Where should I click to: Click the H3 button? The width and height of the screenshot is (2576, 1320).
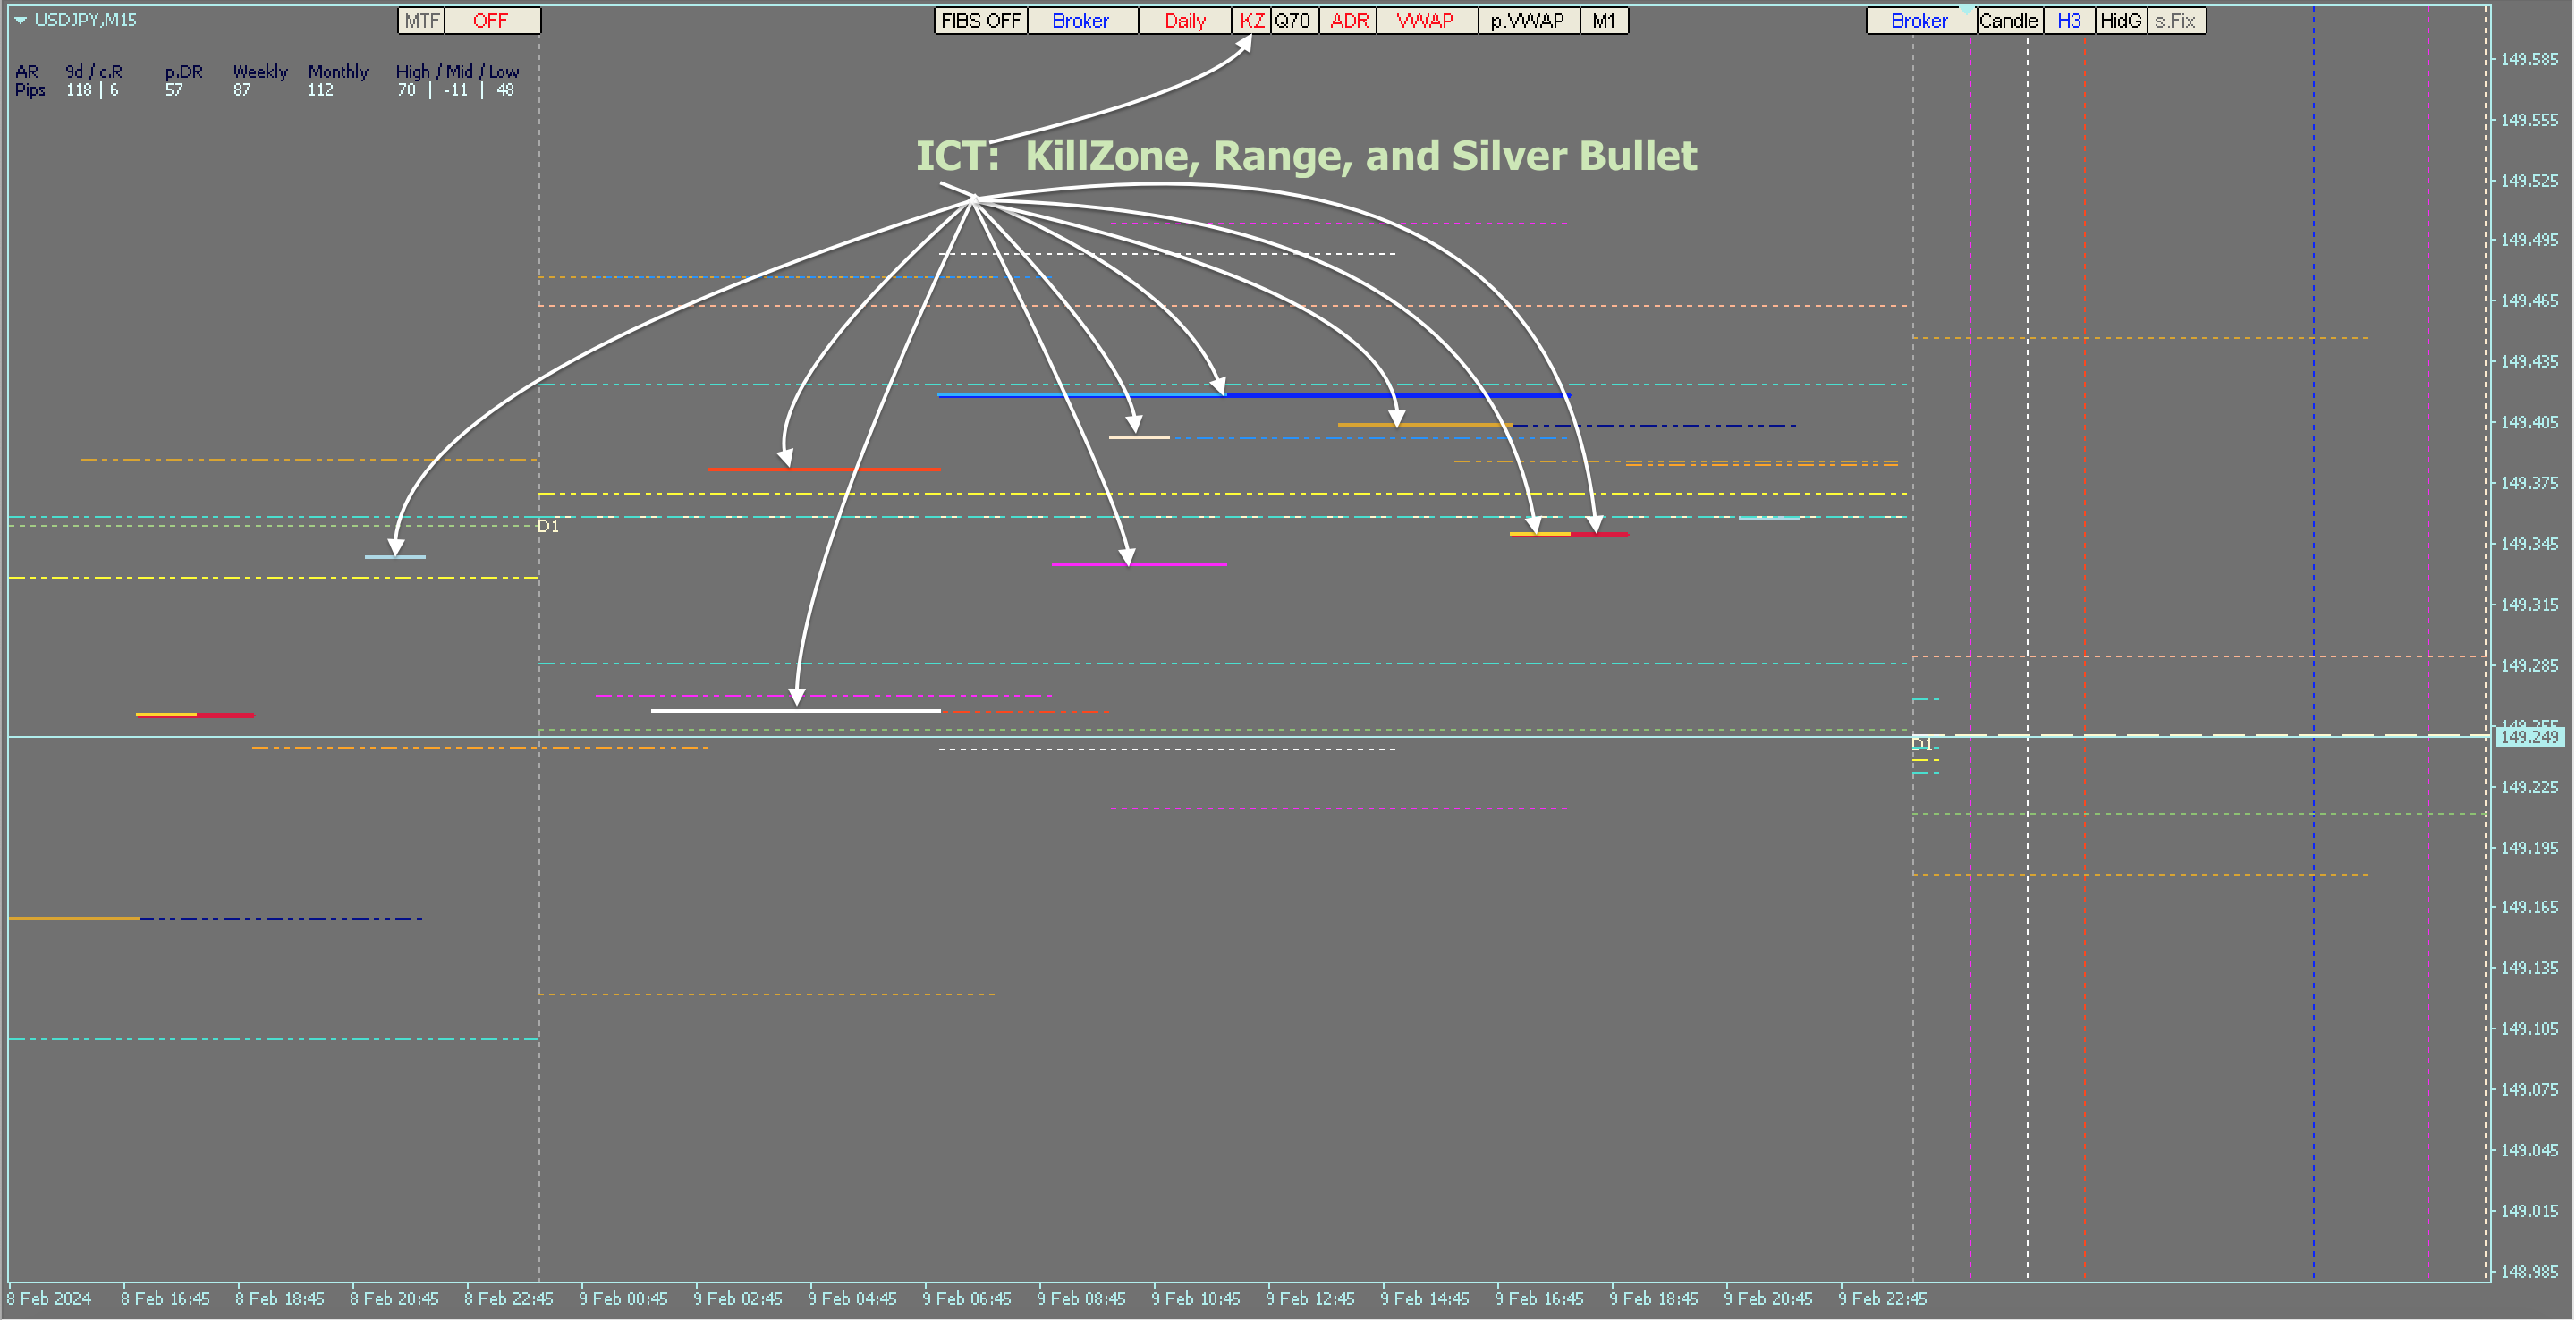[2069, 21]
